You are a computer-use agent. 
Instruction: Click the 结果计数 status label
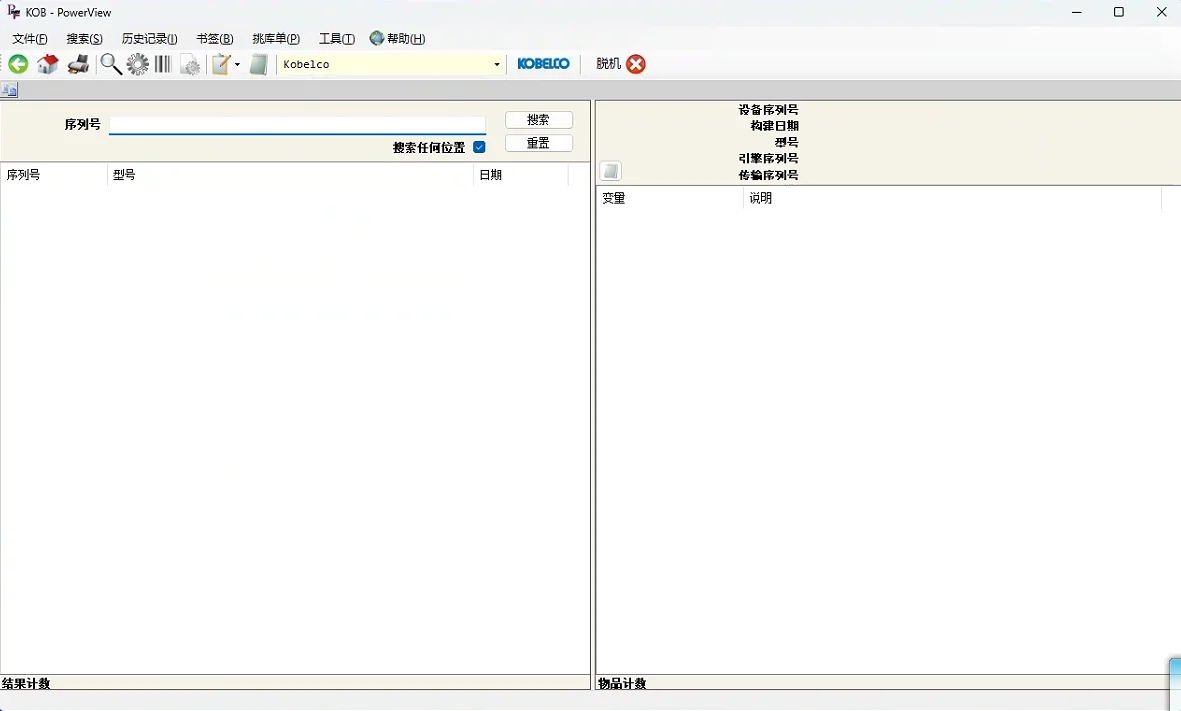(26, 683)
